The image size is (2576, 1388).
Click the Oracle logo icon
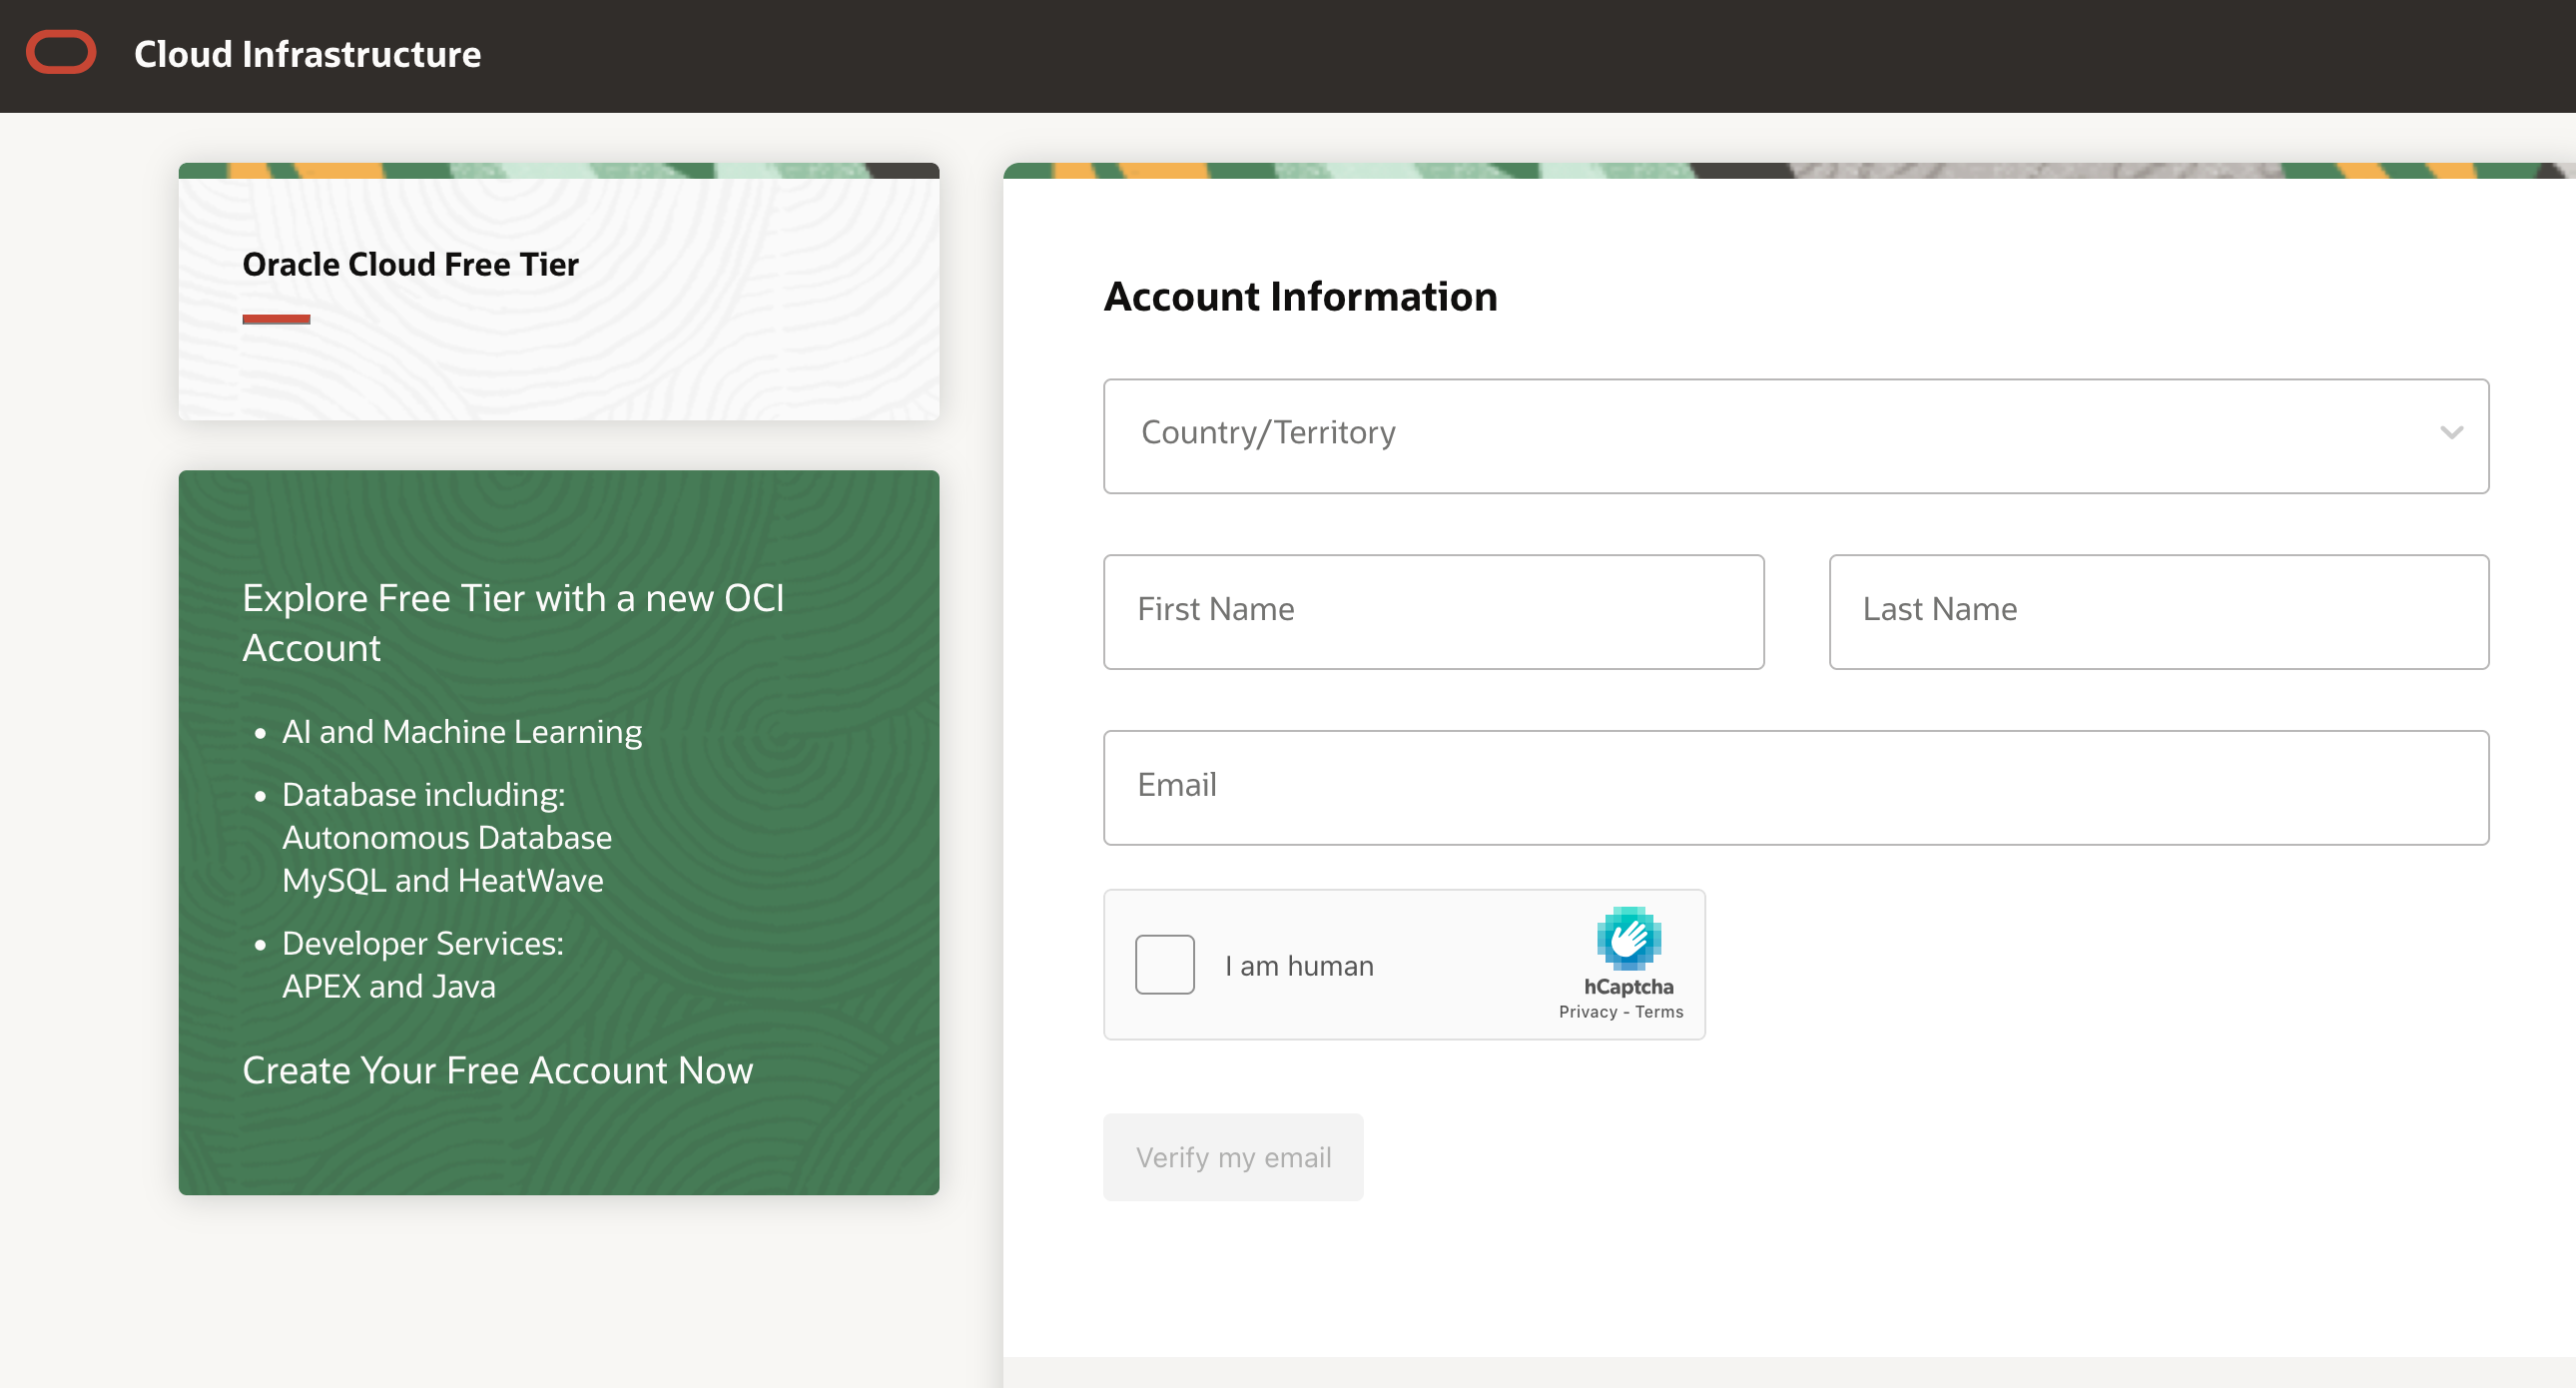[61, 53]
